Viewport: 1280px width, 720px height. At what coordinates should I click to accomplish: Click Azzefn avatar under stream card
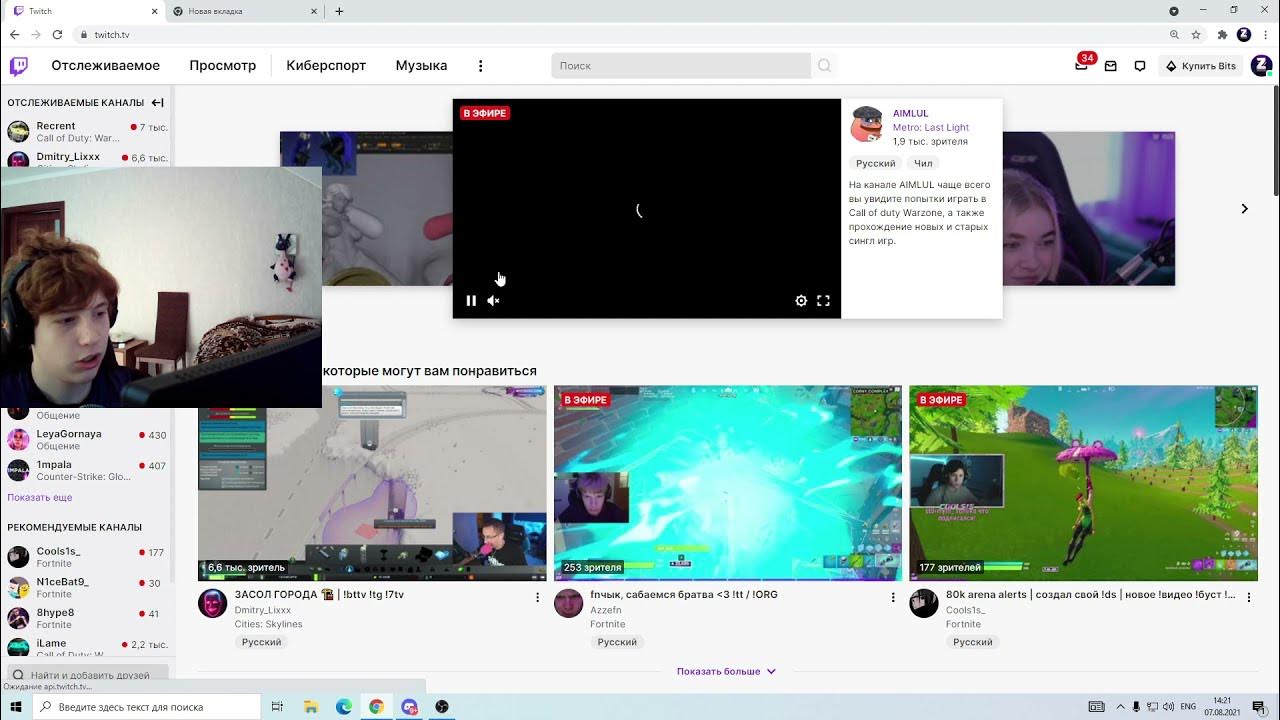(x=568, y=603)
